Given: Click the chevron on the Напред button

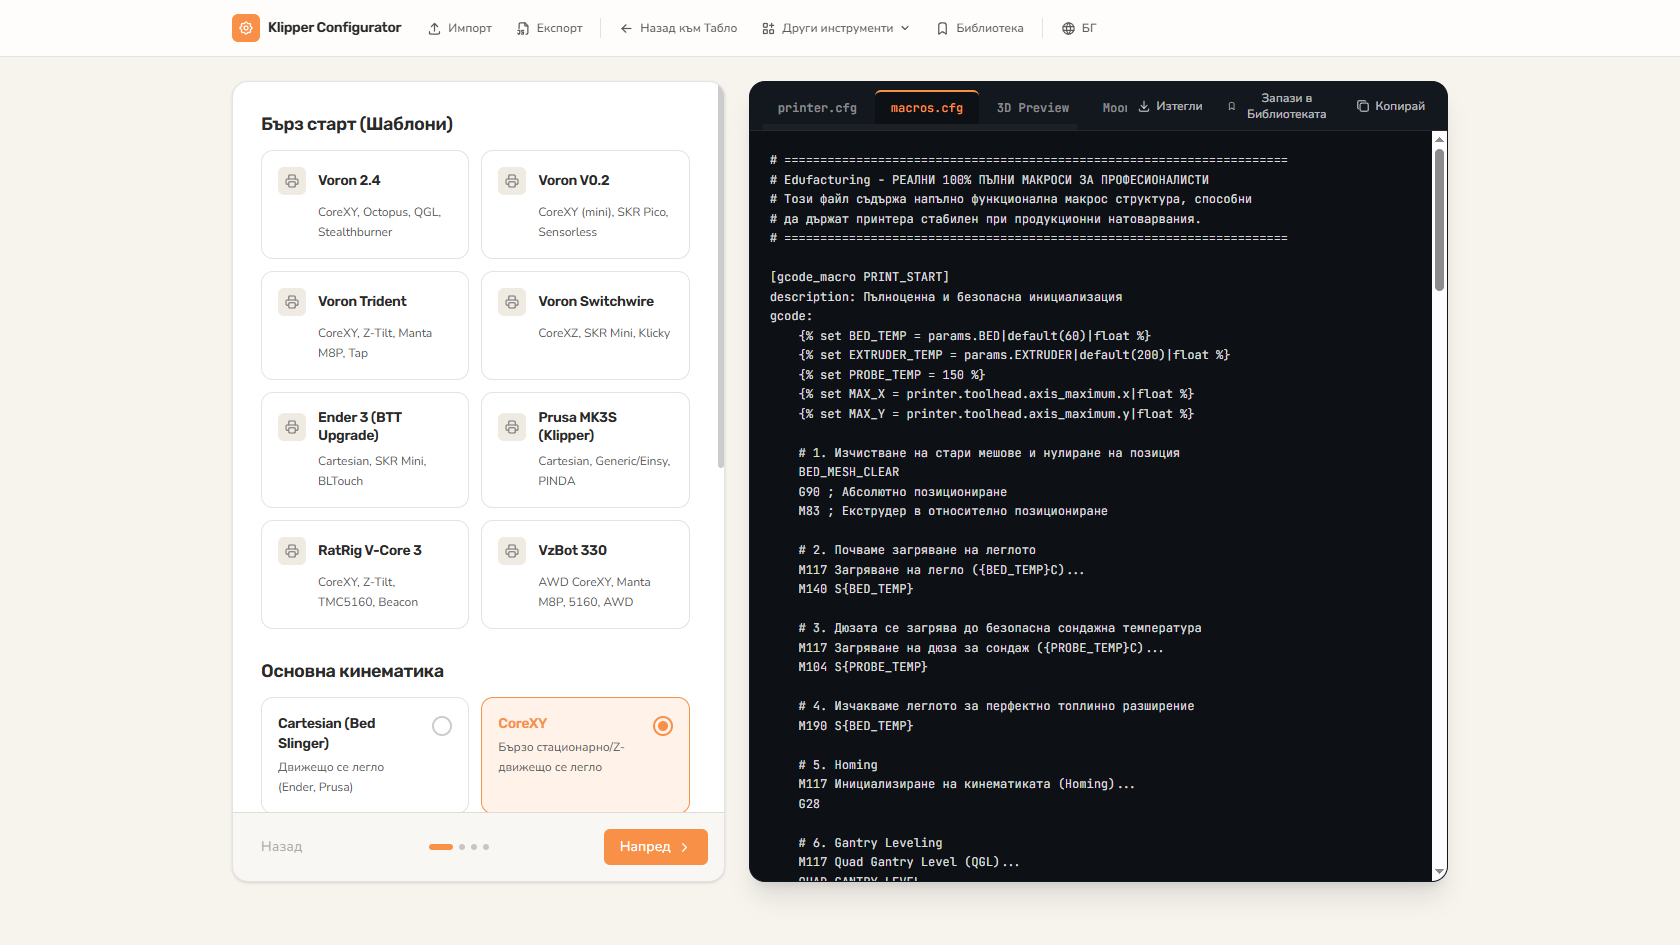Looking at the screenshot, I should pyautogui.click(x=685, y=847).
